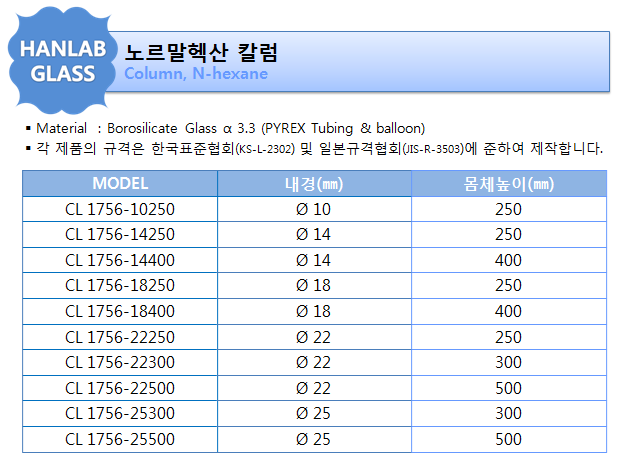Screen dimensions: 627x453
Task: Click Ø 14 in the CL 1756-14250 row
Action: [x=314, y=234]
